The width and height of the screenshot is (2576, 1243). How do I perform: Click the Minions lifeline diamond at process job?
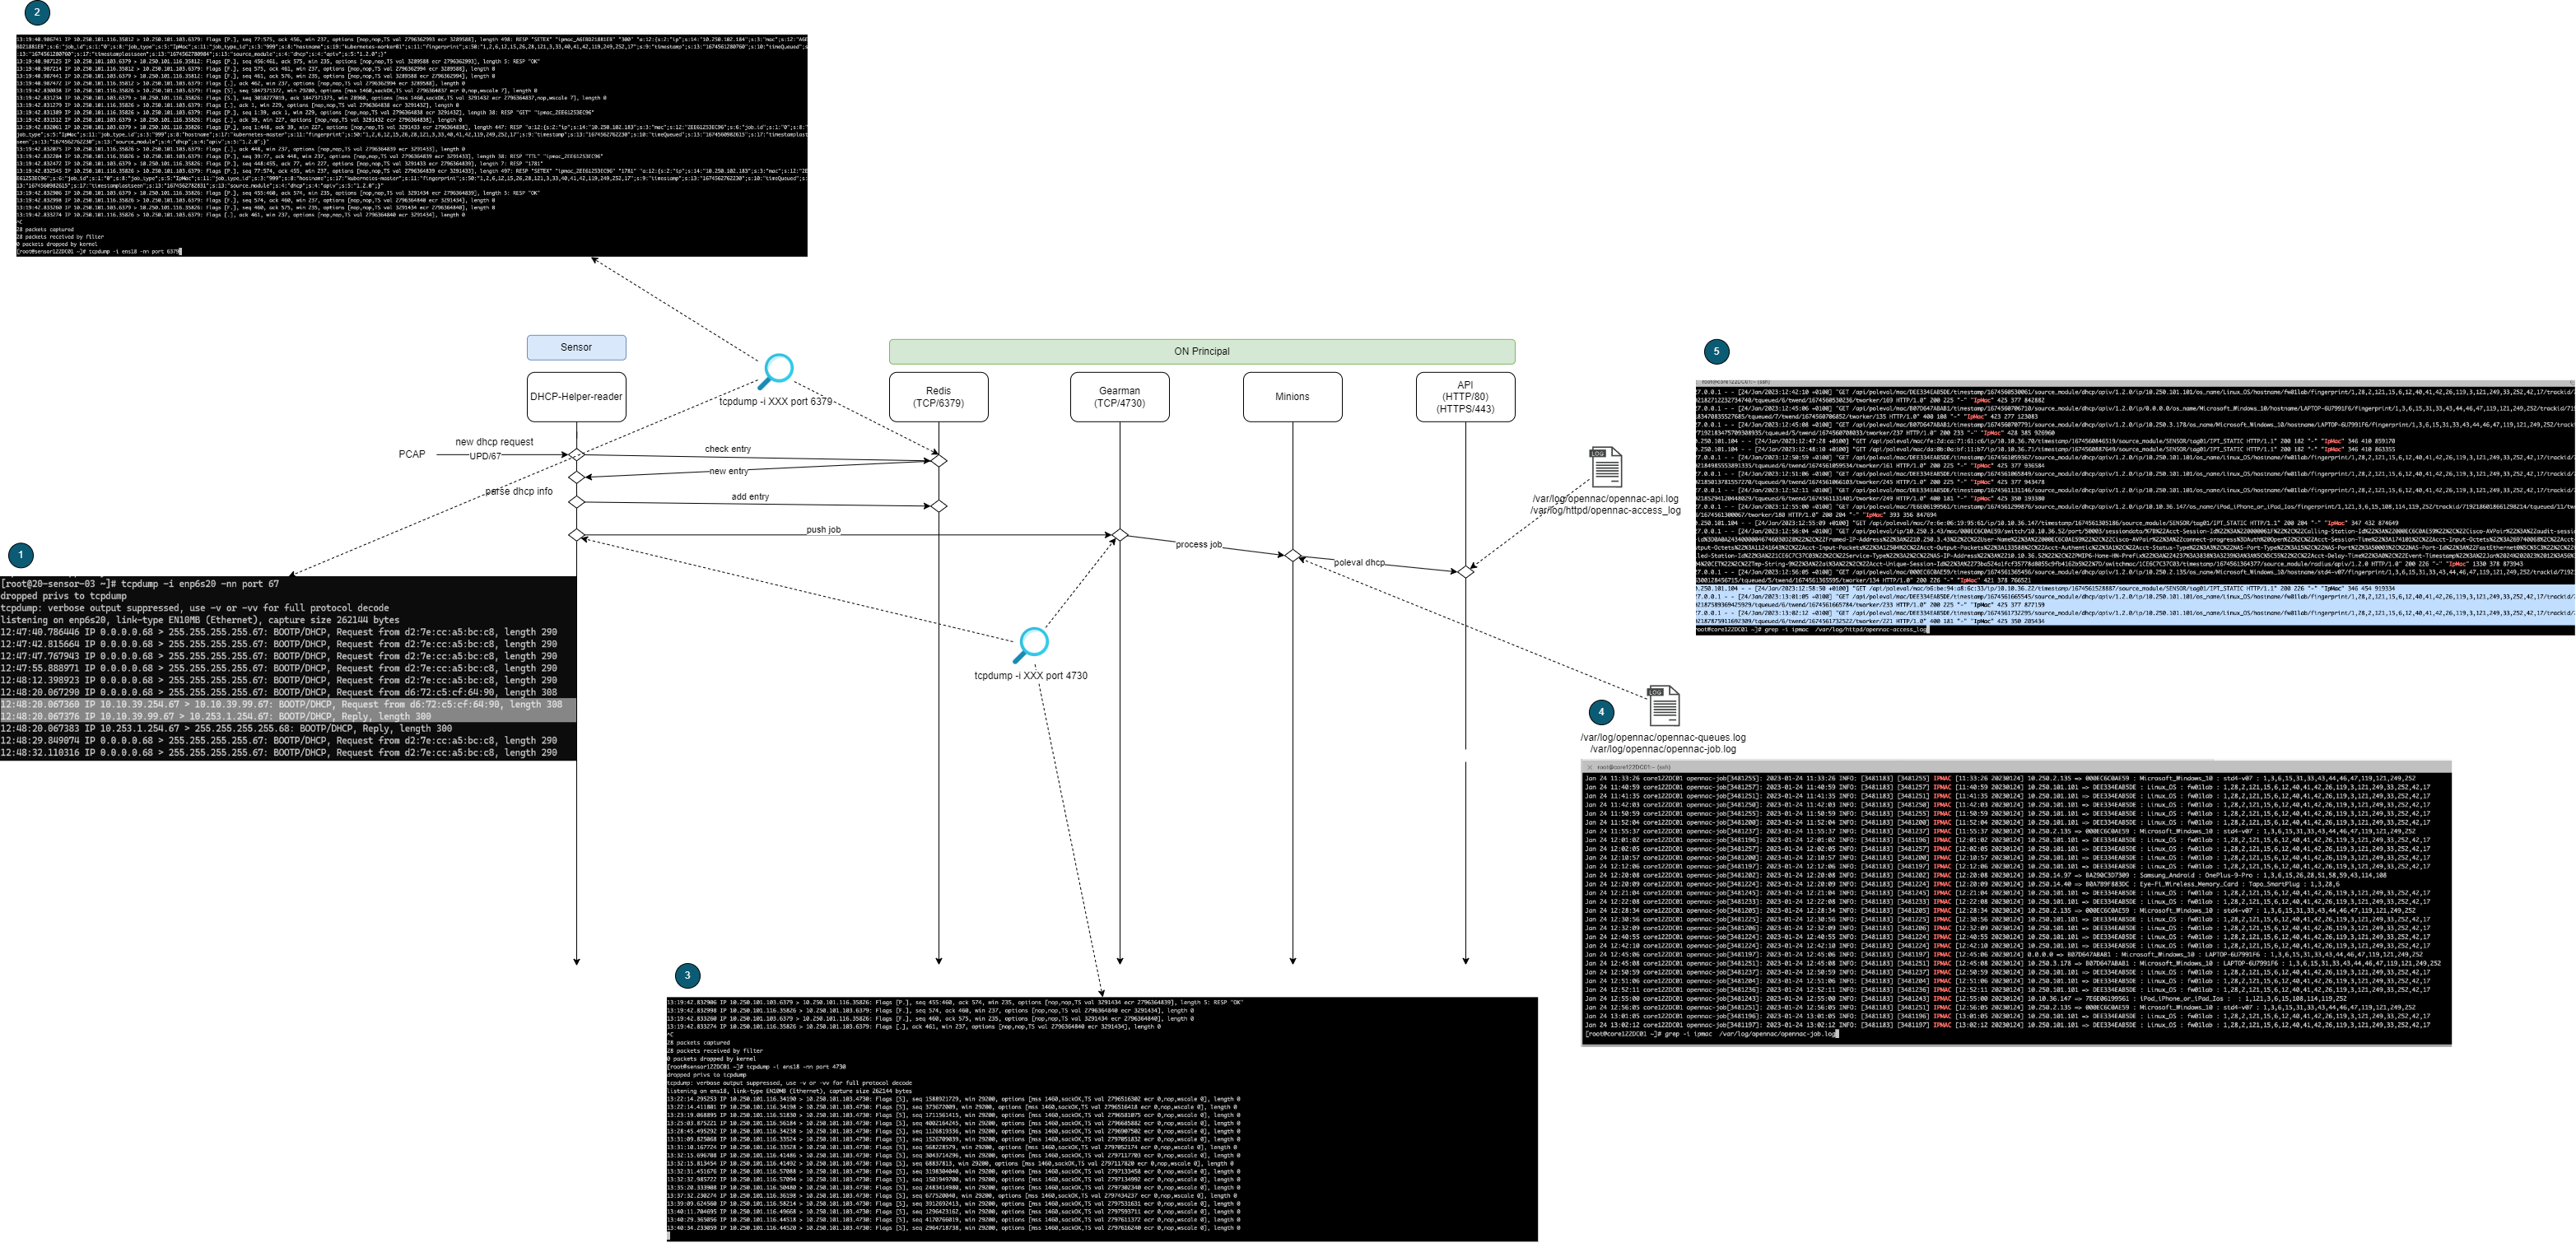tap(1293, 555)
